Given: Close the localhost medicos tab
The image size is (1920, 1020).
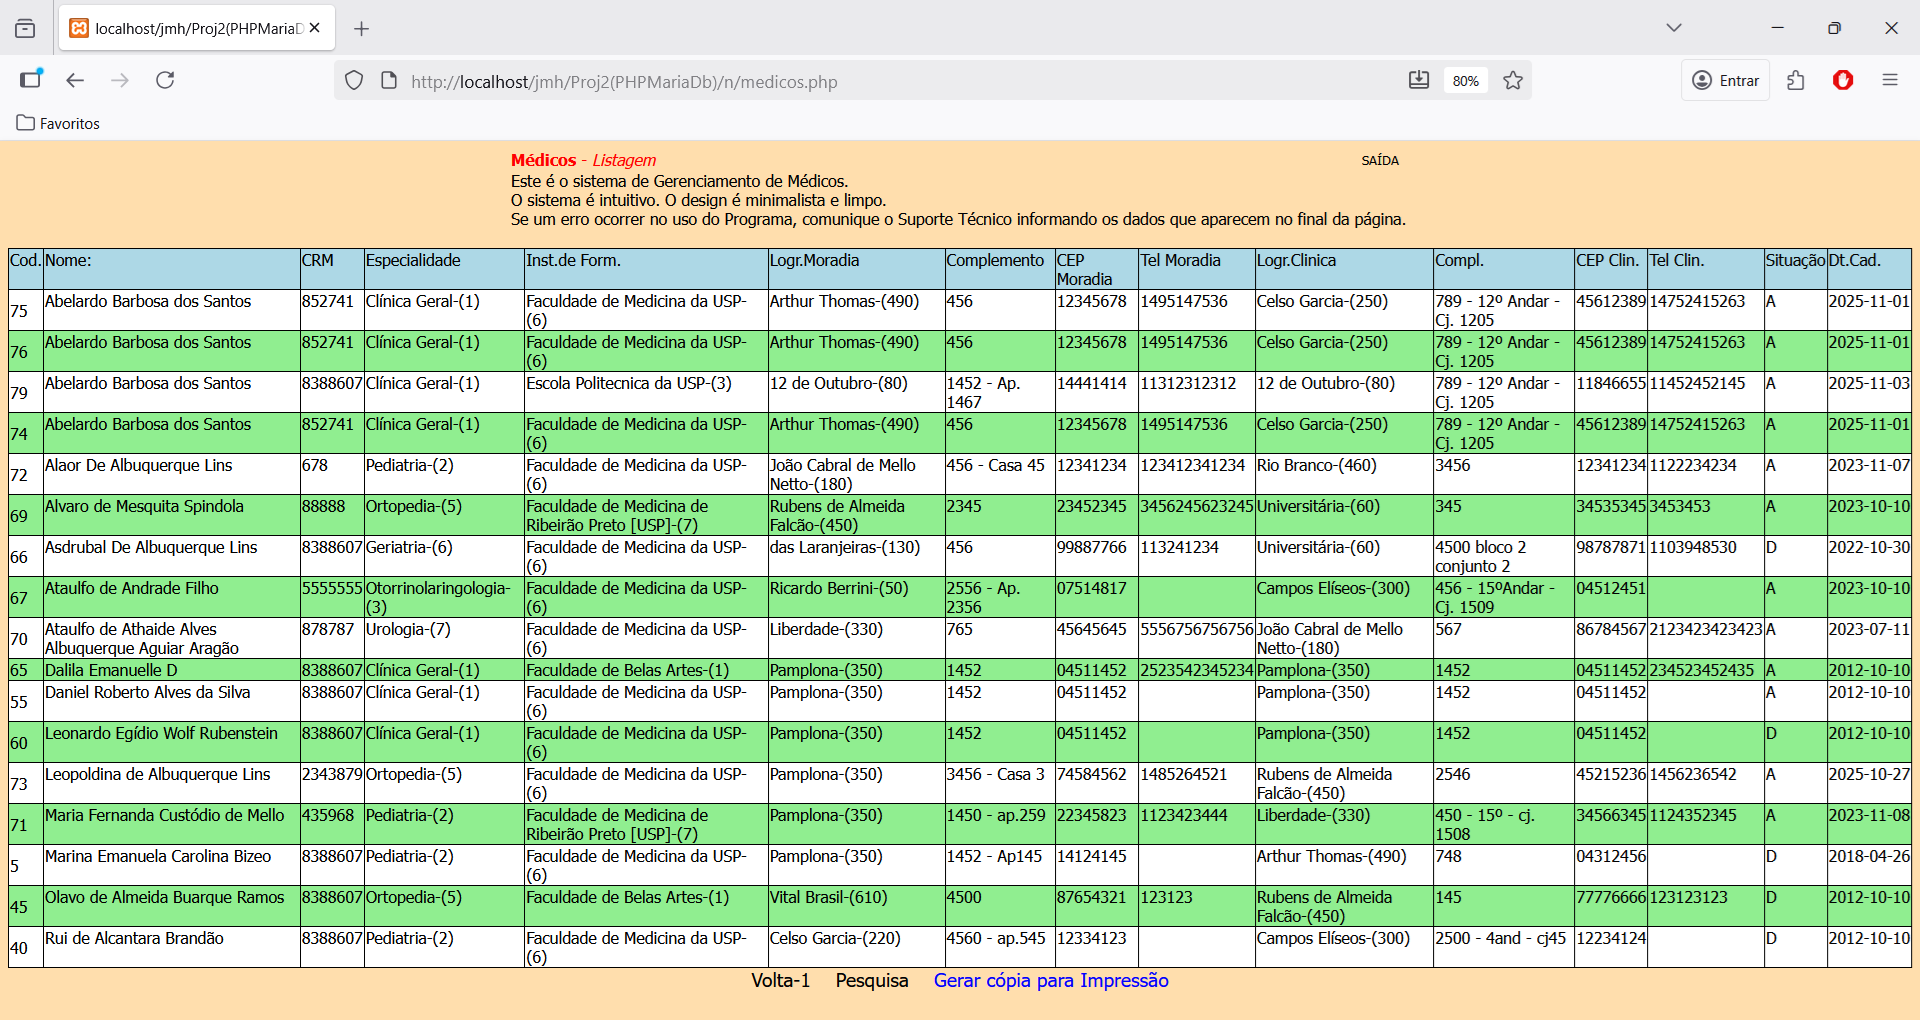Looking at the screenshot, I should coord(314,28).
